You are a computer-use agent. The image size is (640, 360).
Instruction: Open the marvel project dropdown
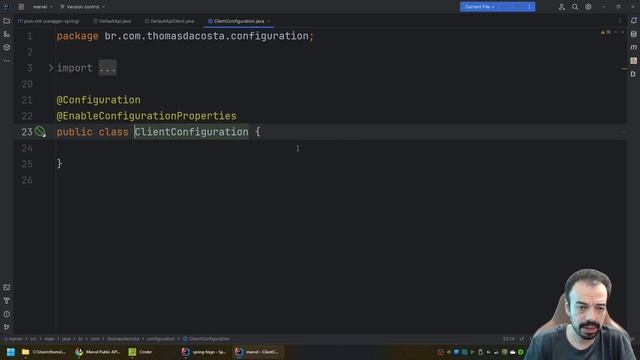click(x=42, y=7)
